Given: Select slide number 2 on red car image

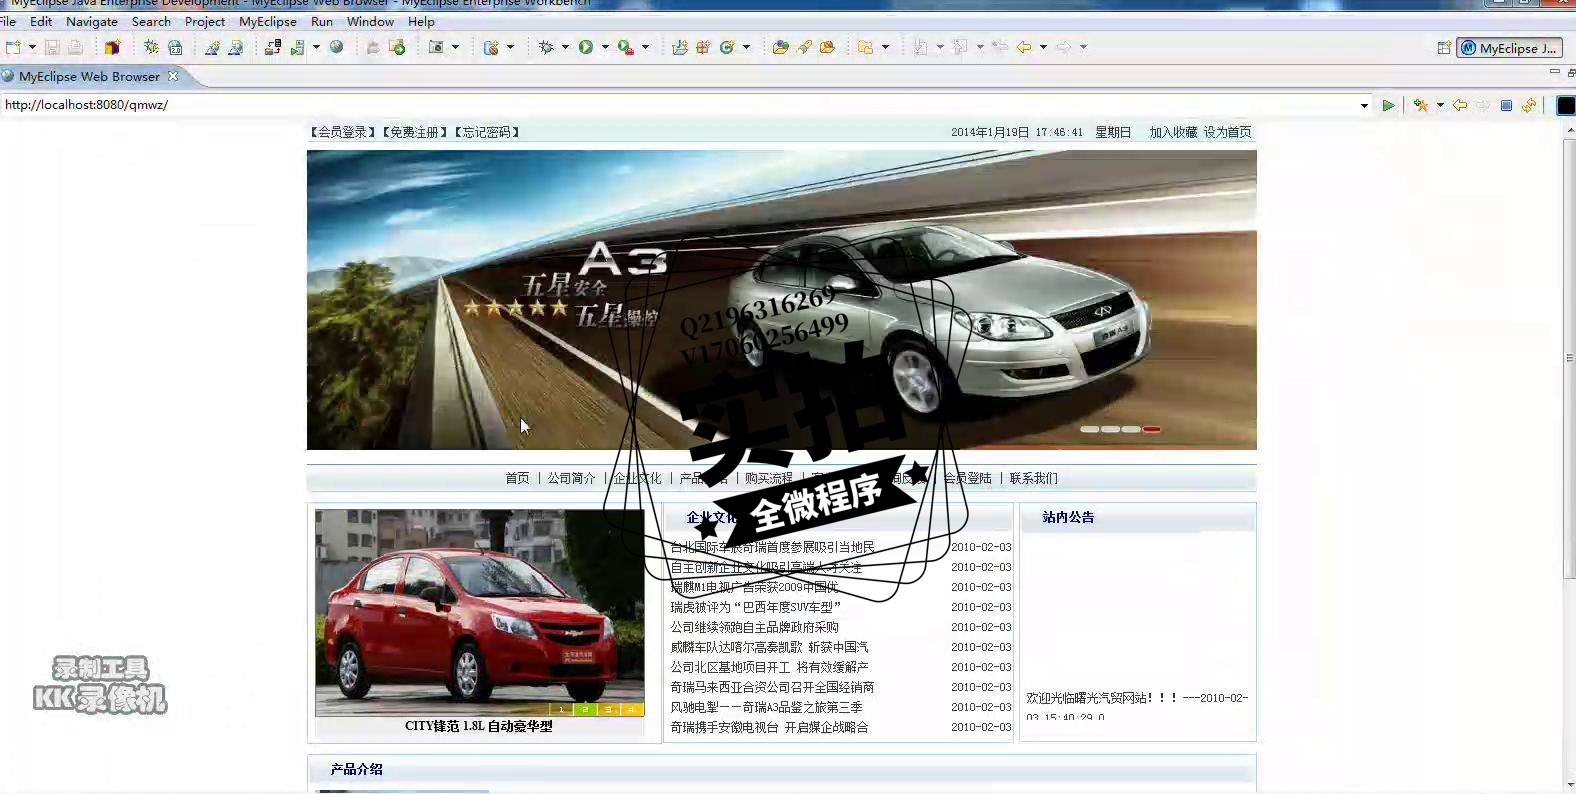Looking at the screenshot, I should pyautogui.click(x=585, y=709).
